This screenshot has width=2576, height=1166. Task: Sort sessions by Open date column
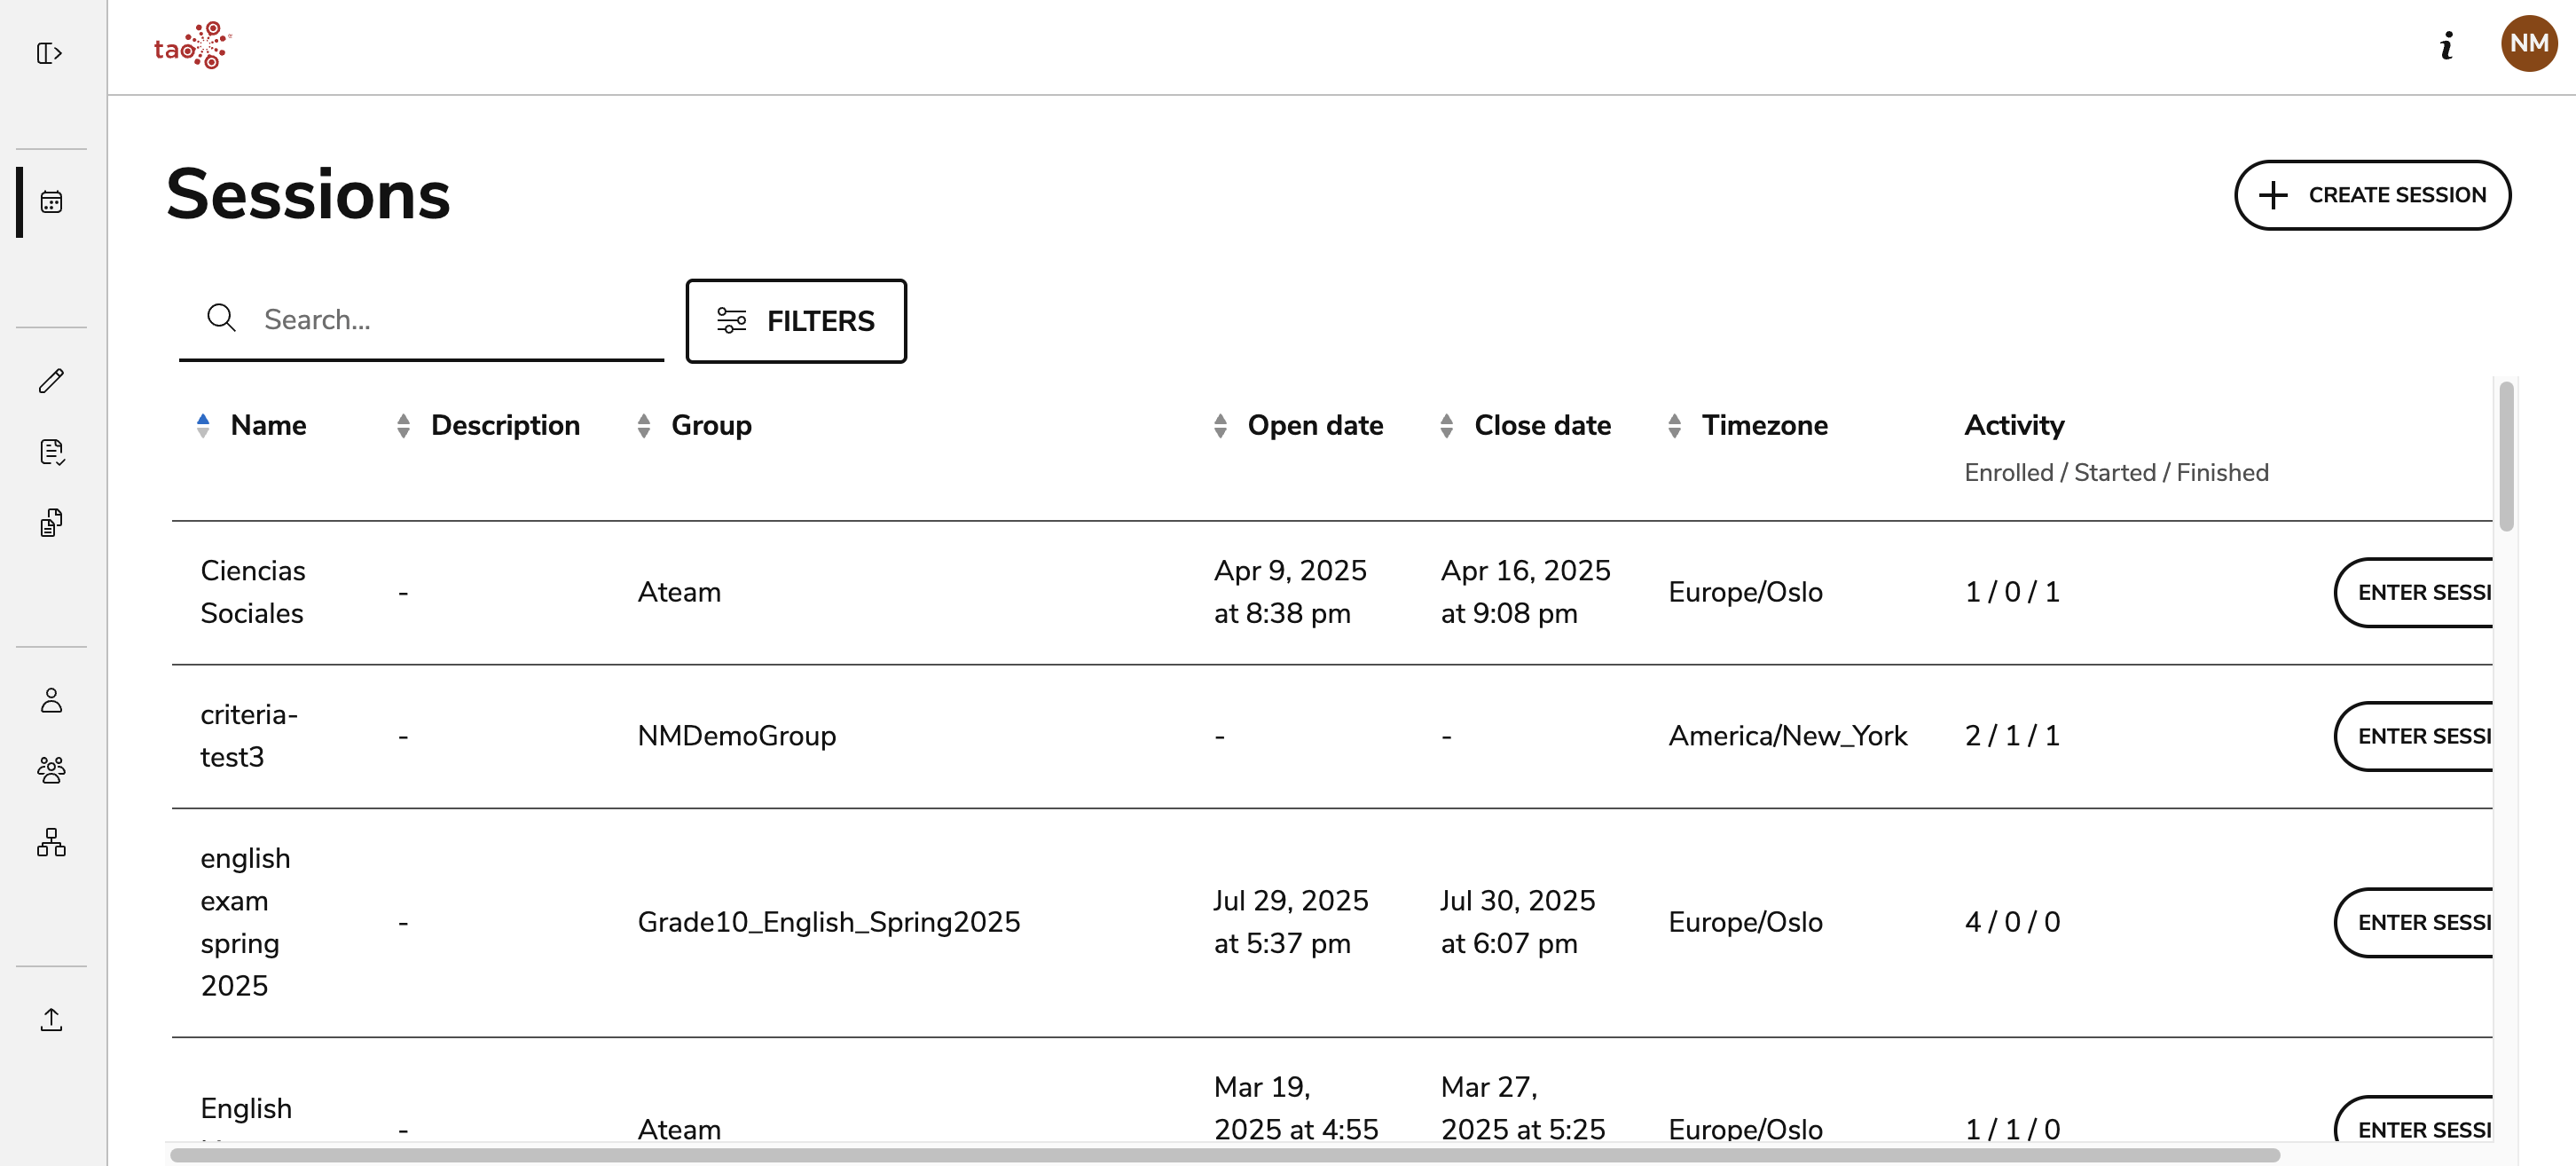(1314, 425)
